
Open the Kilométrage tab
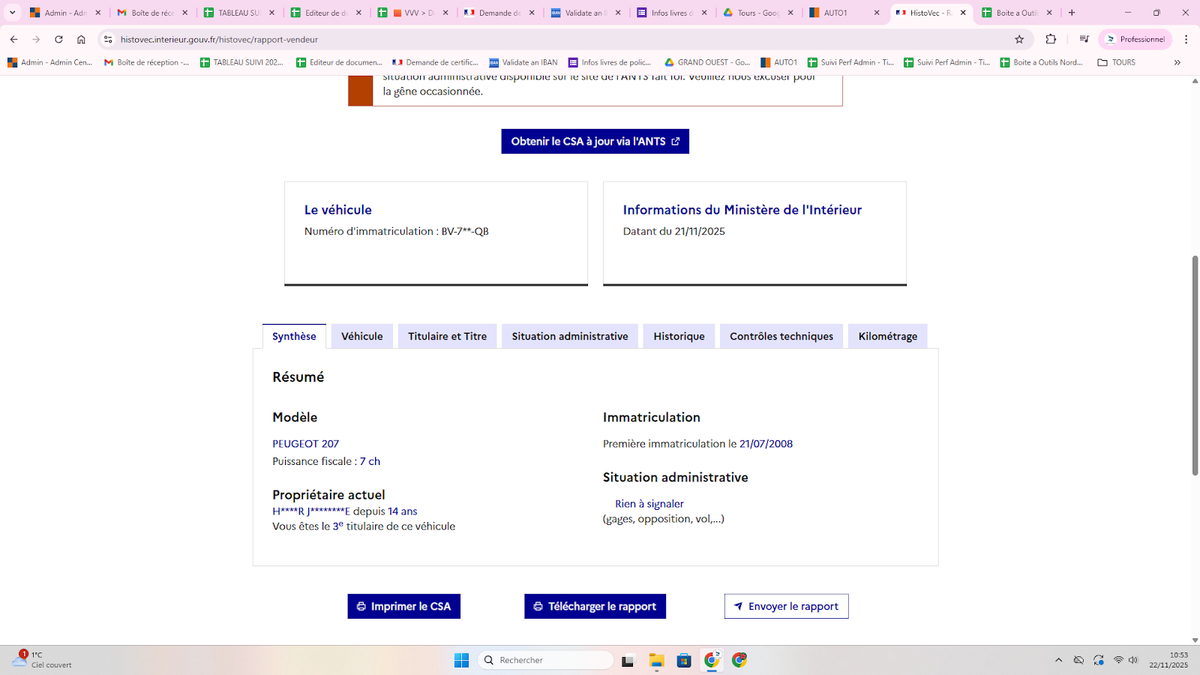pyautogui.click(x=888, y=336)
